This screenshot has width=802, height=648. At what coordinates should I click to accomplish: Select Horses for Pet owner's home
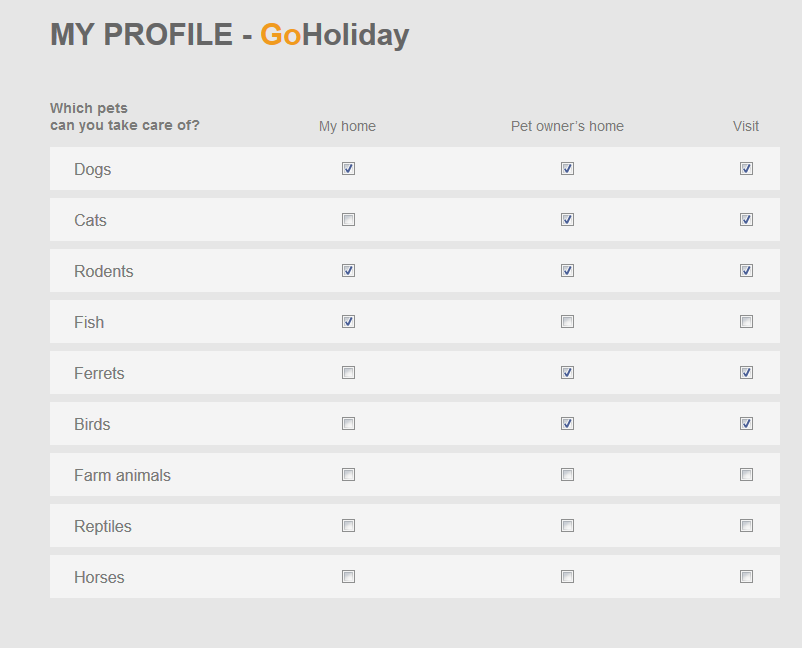(x=567, y=577)
